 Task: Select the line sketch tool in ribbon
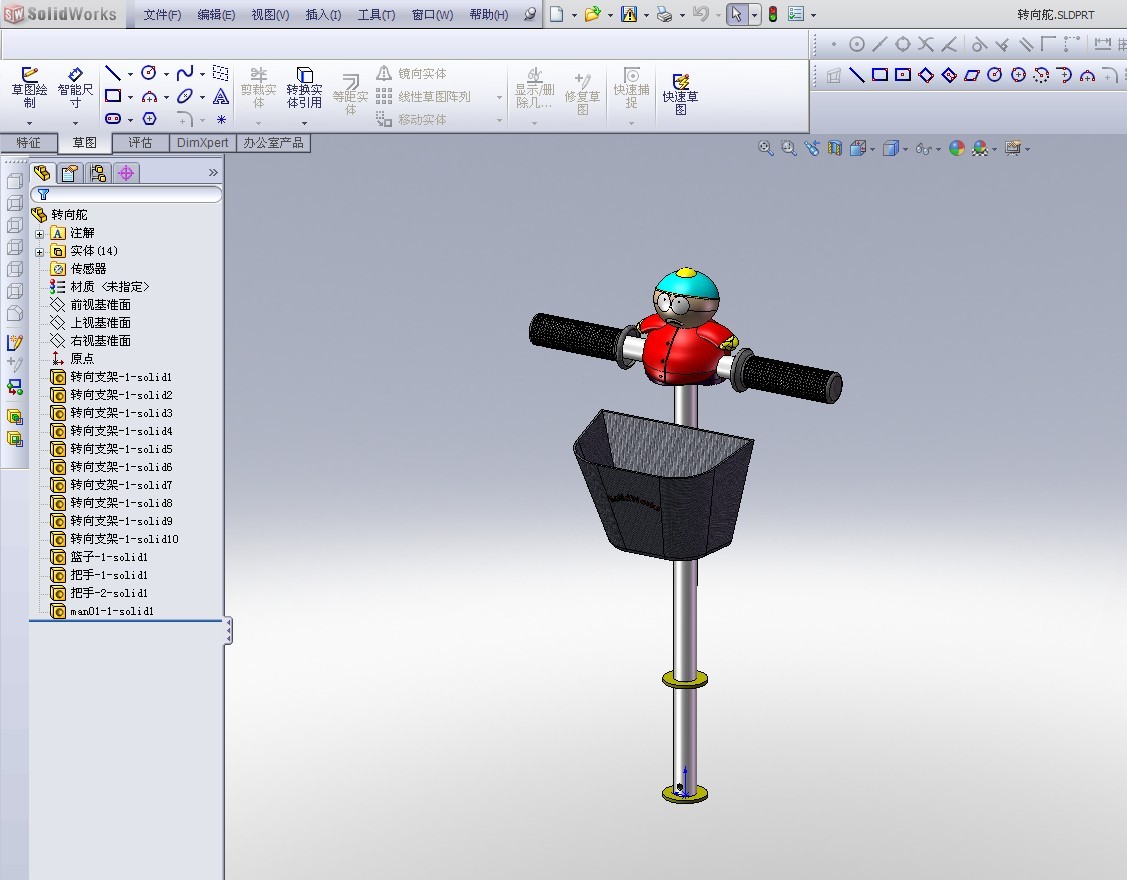[x=113, y=73]
